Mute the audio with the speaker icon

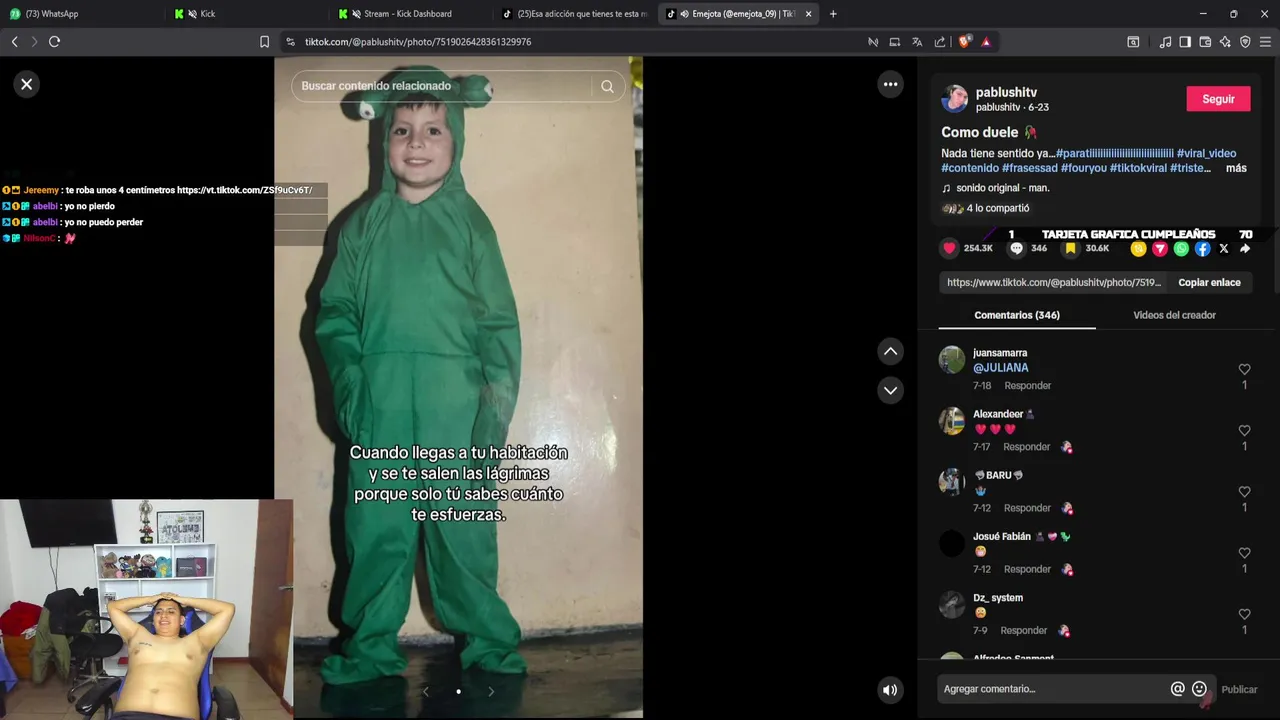click(890, 689)
